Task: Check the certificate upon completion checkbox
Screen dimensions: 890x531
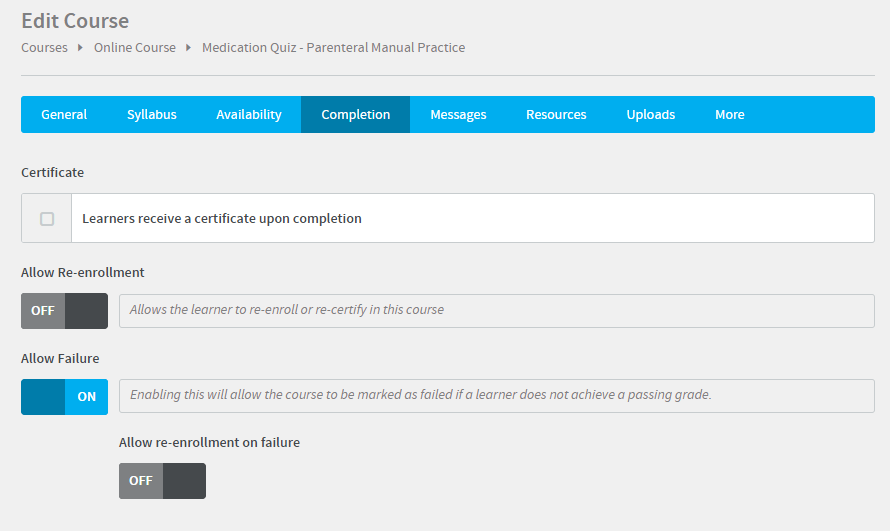Action: click(47, 219)
